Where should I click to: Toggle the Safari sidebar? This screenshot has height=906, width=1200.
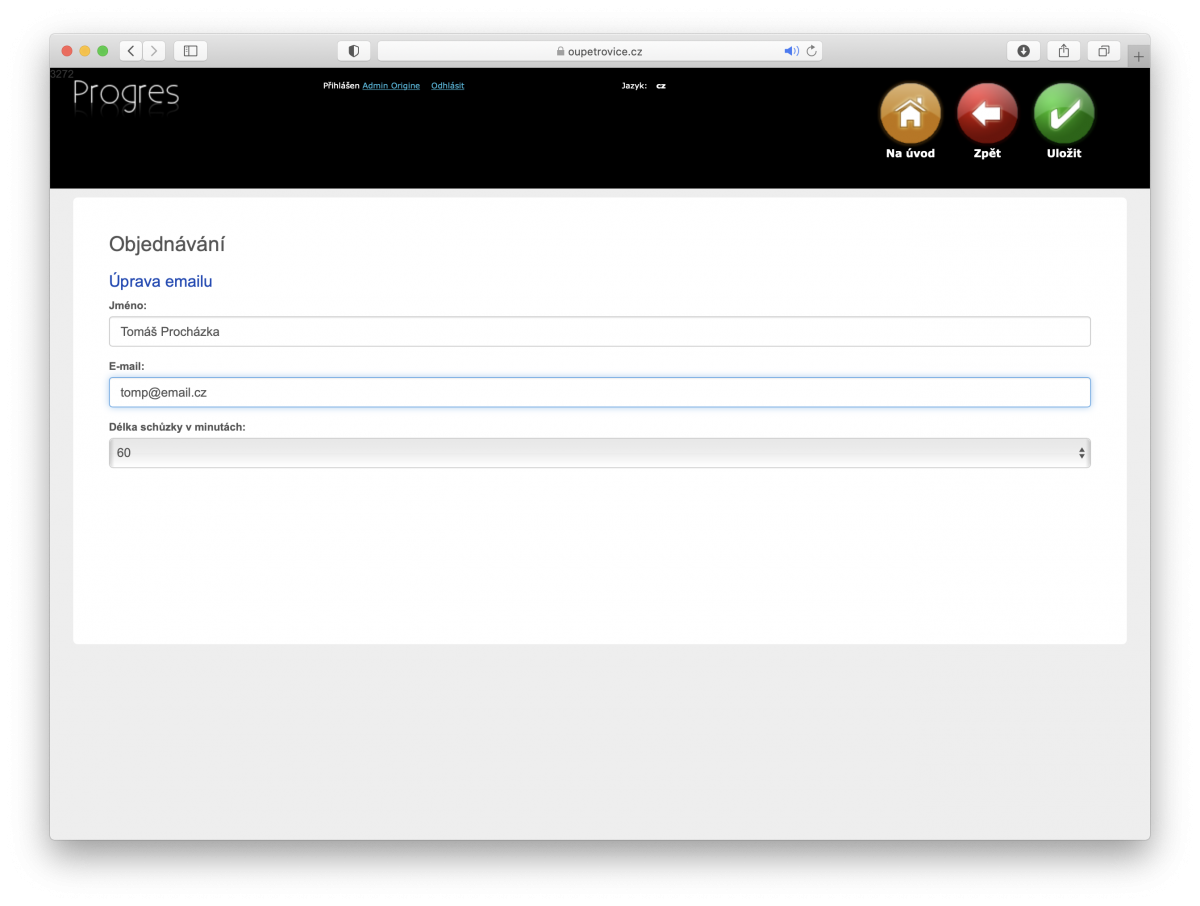tap(190, 50)
